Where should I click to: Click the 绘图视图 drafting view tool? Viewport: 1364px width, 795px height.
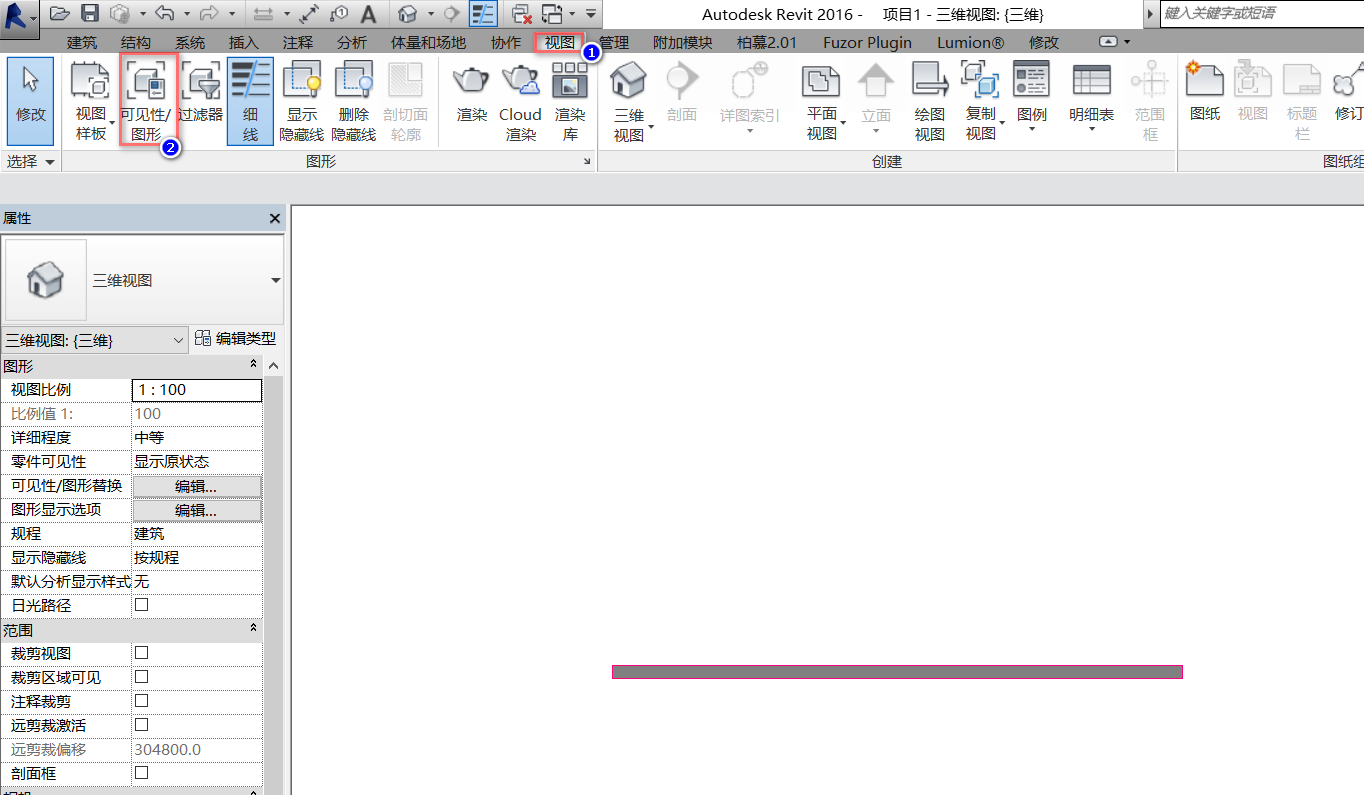[930, 100]
